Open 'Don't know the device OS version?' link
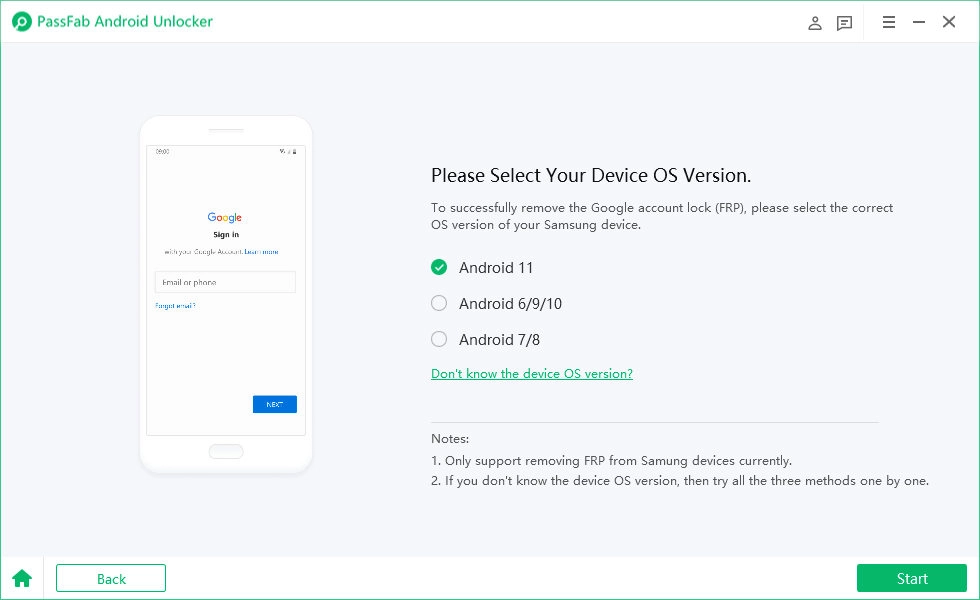This screenshot has height=600, width=980. point(532,373)
